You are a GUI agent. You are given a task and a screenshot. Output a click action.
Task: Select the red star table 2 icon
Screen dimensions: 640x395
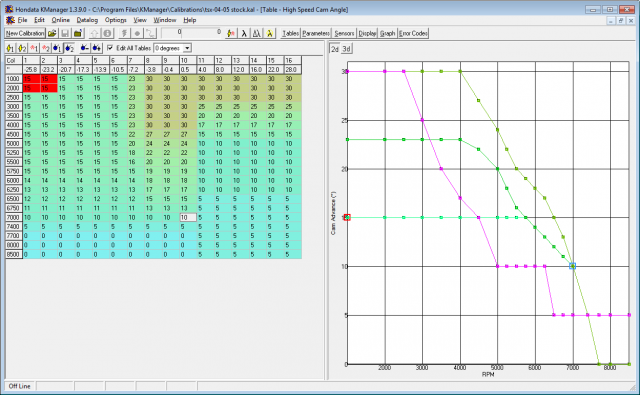click(45, 48)
